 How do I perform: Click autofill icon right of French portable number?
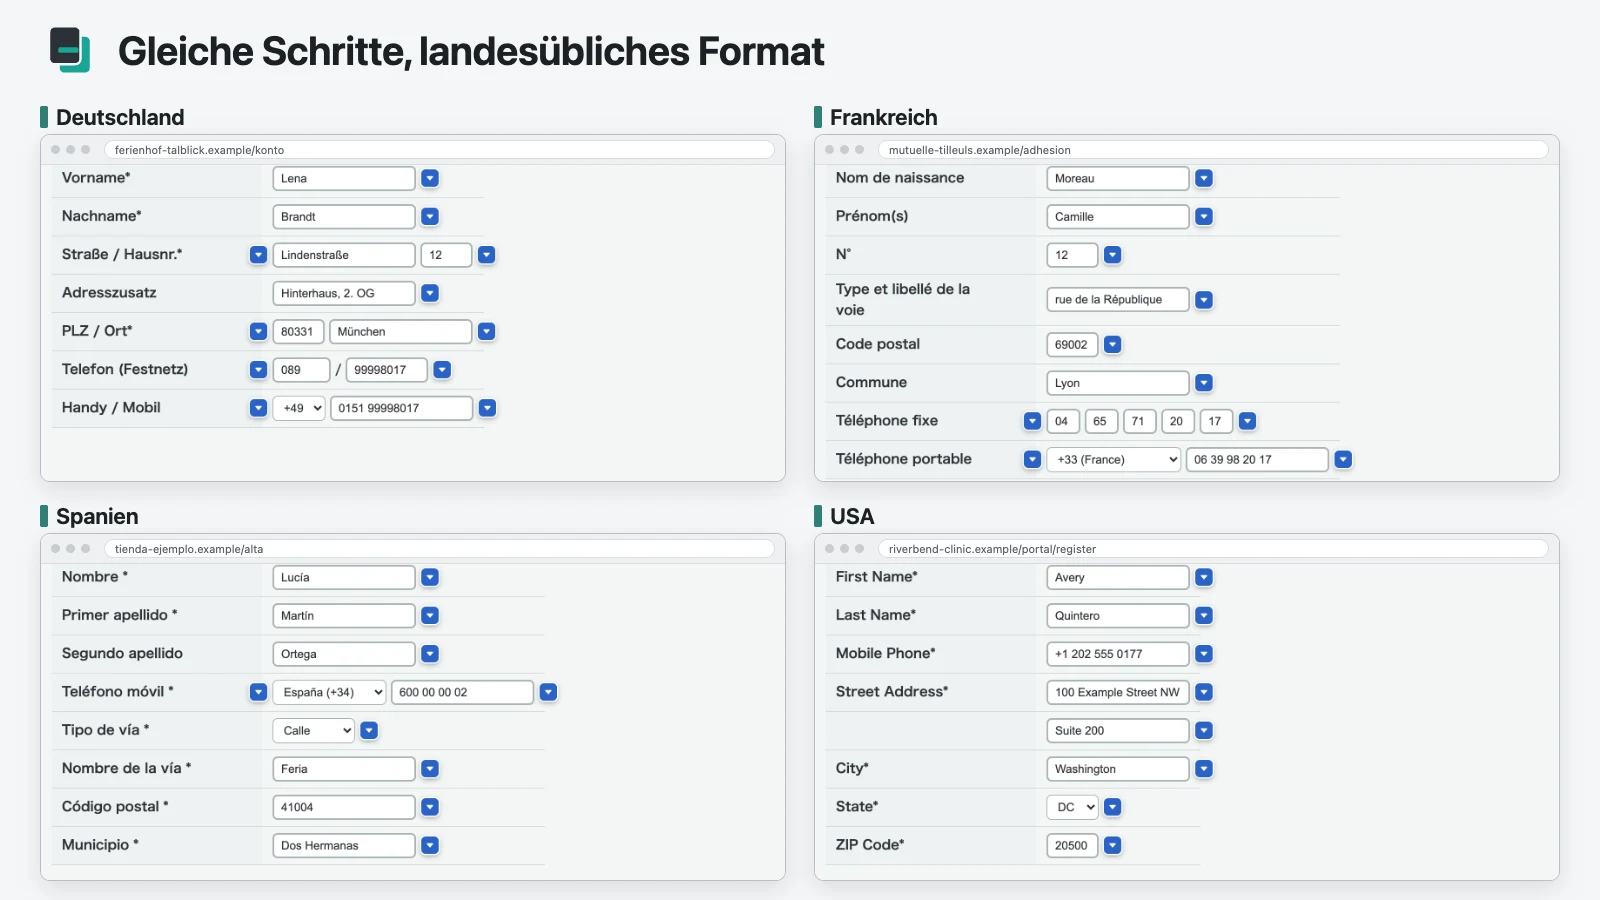point(1343,459)
